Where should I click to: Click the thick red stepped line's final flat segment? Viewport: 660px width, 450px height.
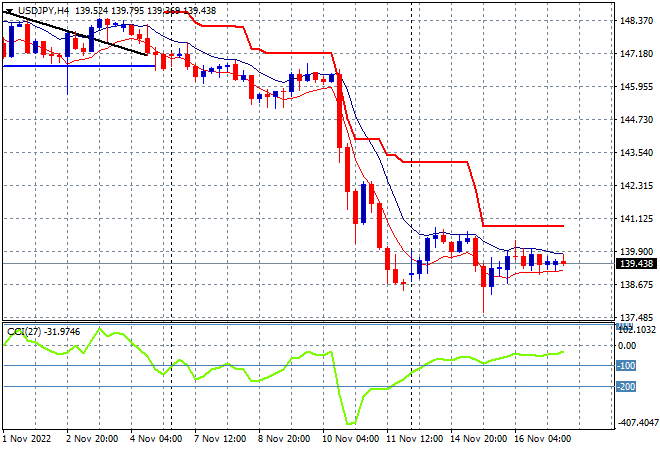(x=523, y=226)
